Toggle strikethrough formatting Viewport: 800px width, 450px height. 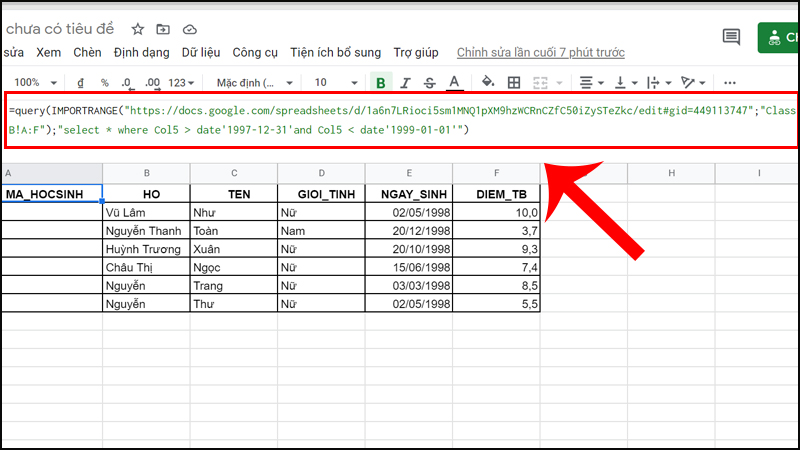(428, 82)
